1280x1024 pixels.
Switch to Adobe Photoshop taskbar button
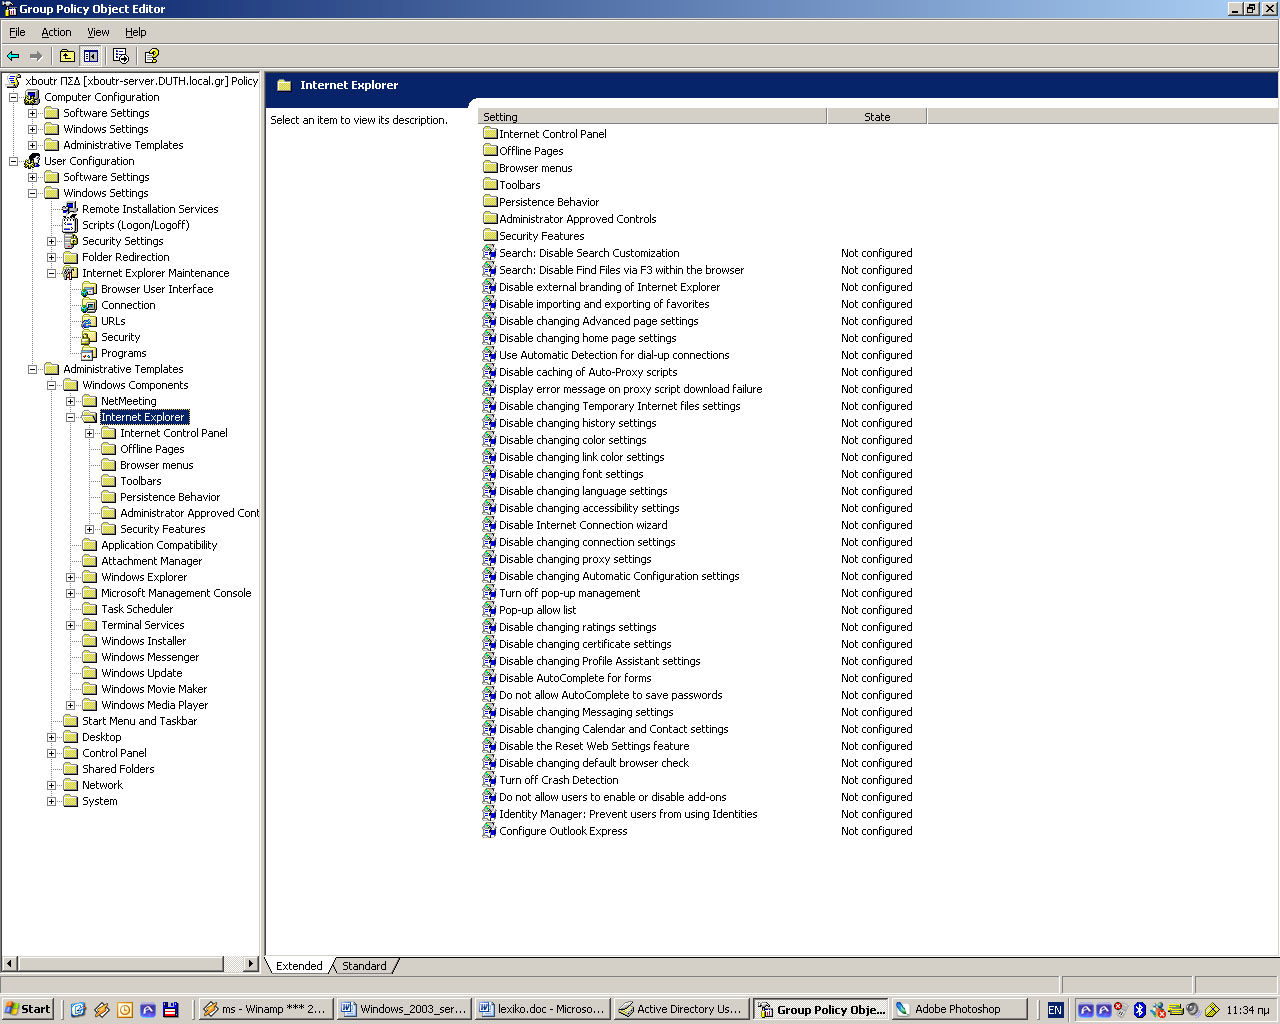pyautogui.click(x=958, y=1009)
